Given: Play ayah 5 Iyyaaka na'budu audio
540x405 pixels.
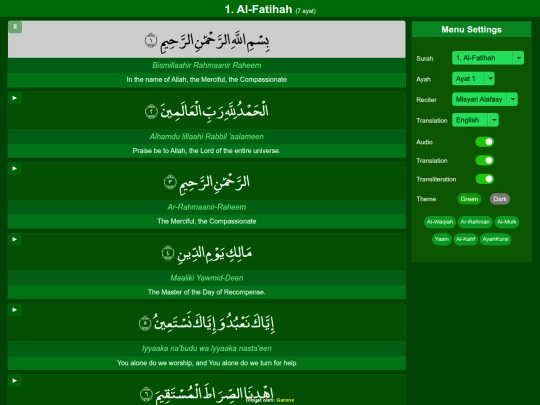Looking at the screenshot, I should pyautogui.click(x=15, y=310).
